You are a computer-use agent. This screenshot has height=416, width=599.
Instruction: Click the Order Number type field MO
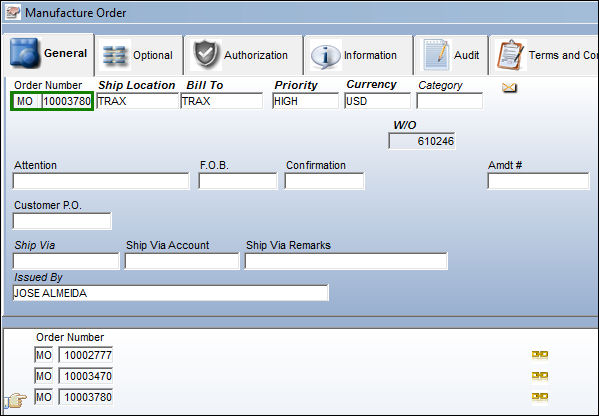coord(27,102)
